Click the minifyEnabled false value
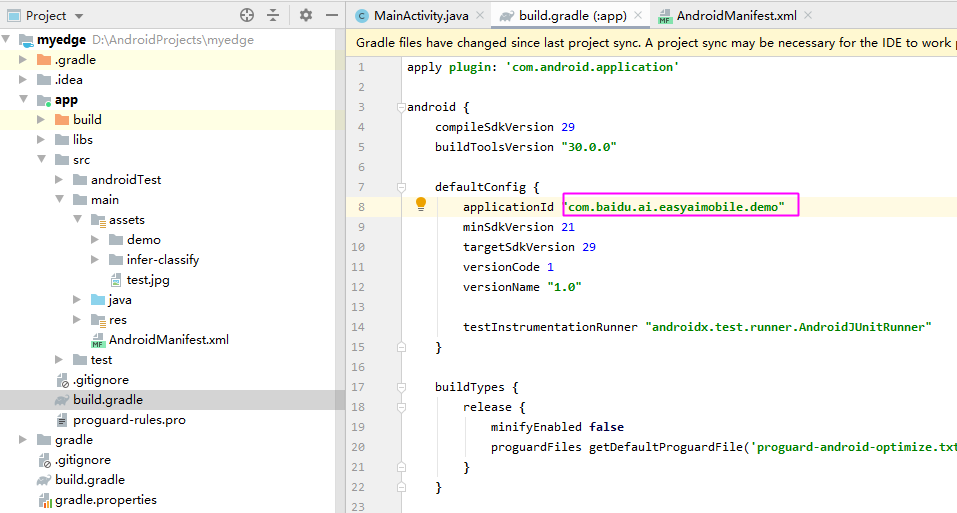The image size is (957, 513). pos(607,427)
